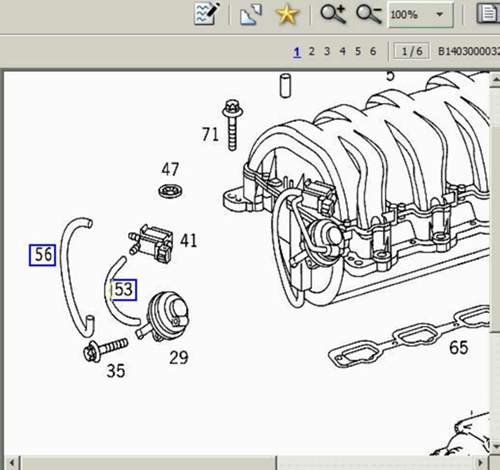Open the annotation note tool

point(207,14)
